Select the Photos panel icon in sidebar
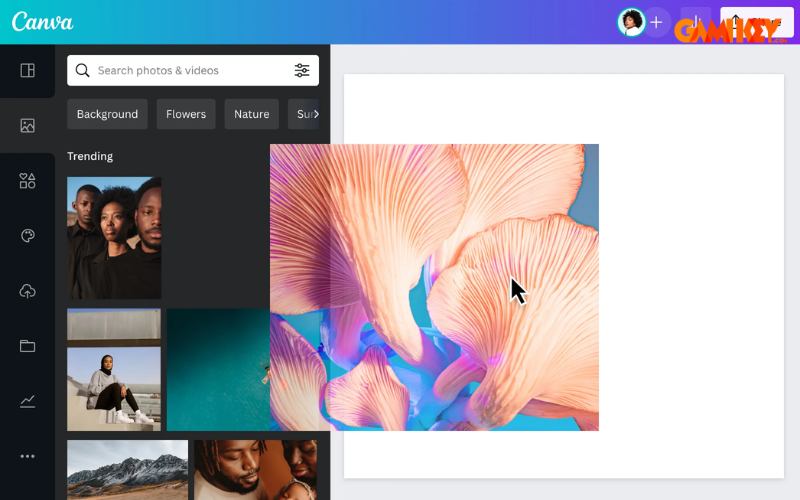 (28, 126)
